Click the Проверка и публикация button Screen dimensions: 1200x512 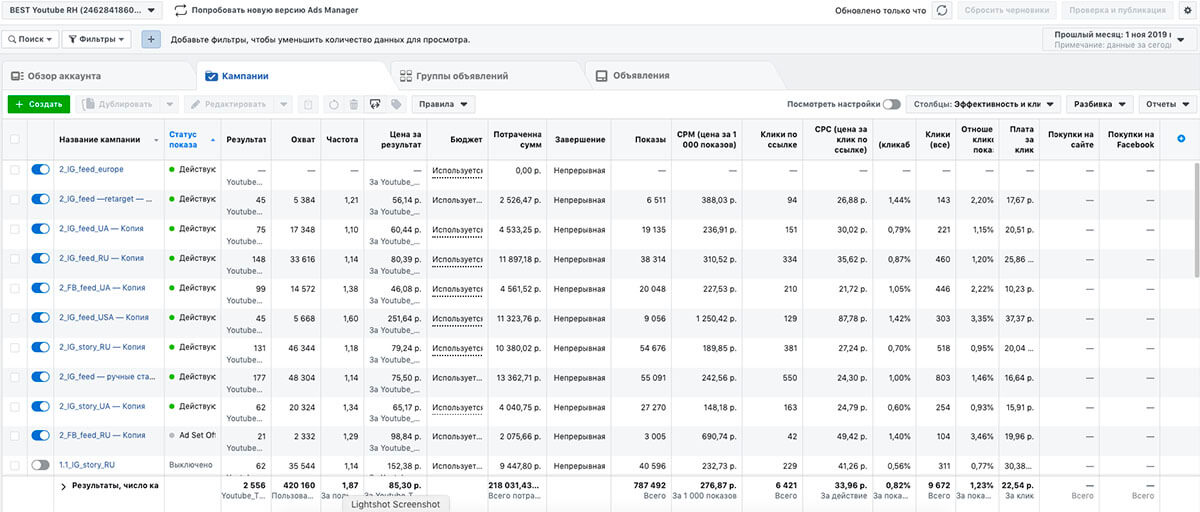pyautogui.click(x=1115, y=11)
